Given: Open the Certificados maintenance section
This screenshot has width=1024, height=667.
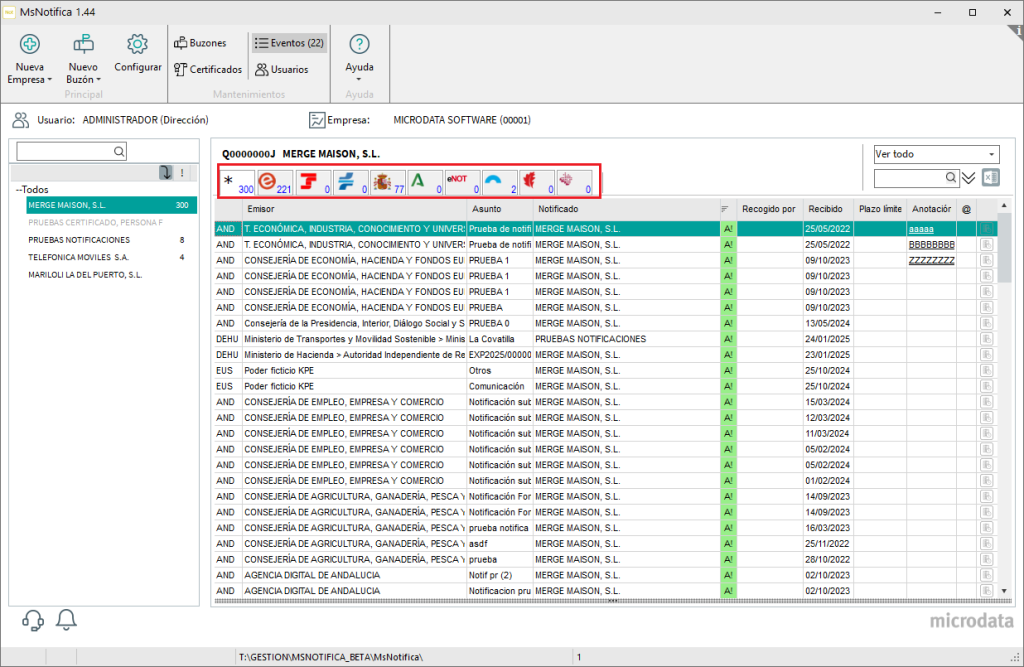Looking at the screenshot, I should click(x=208, y=69).
